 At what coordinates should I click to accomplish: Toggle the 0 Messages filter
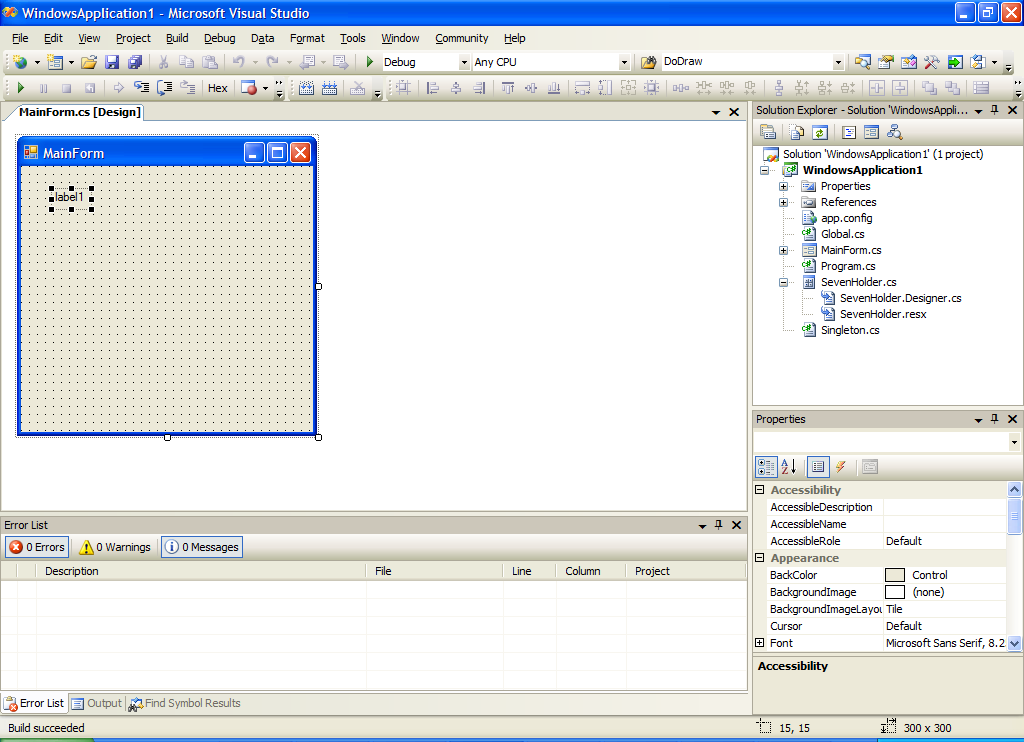(x=202, y=547)
